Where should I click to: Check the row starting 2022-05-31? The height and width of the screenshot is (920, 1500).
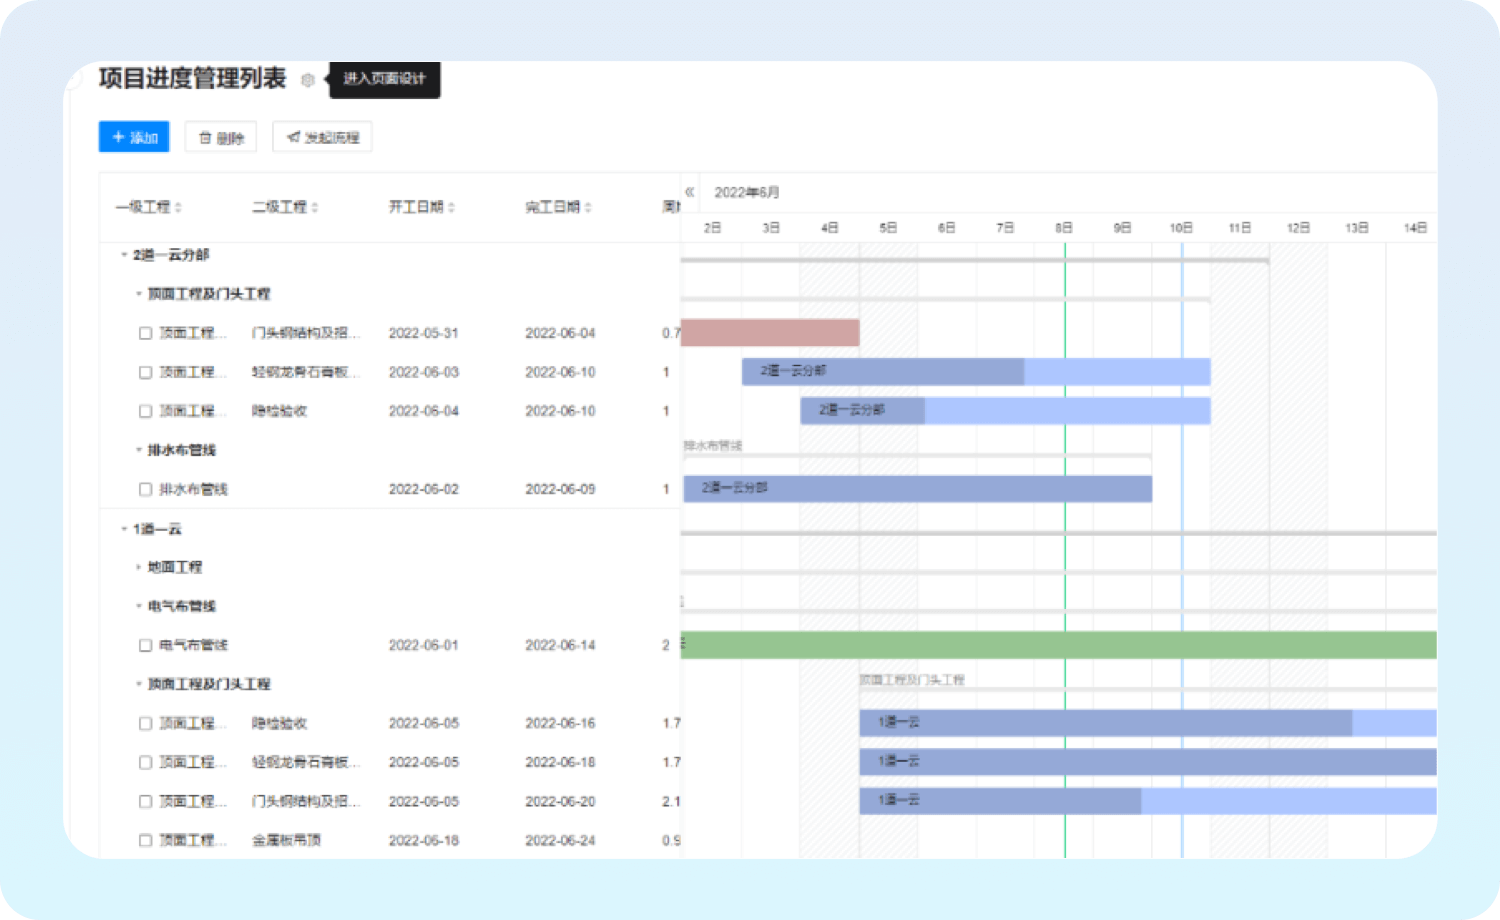coord(145,333)
